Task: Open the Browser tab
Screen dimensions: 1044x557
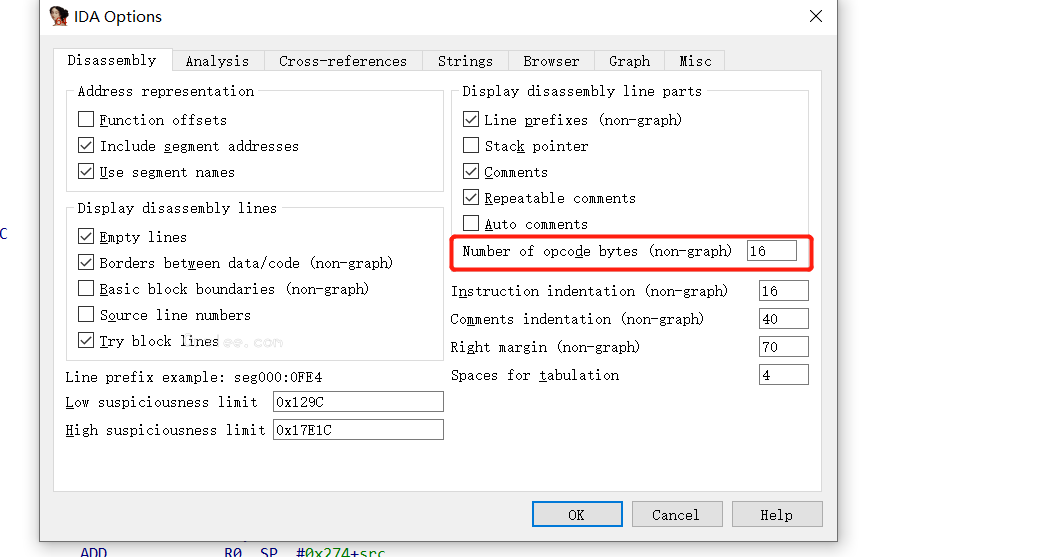Action: pos(551,61)
